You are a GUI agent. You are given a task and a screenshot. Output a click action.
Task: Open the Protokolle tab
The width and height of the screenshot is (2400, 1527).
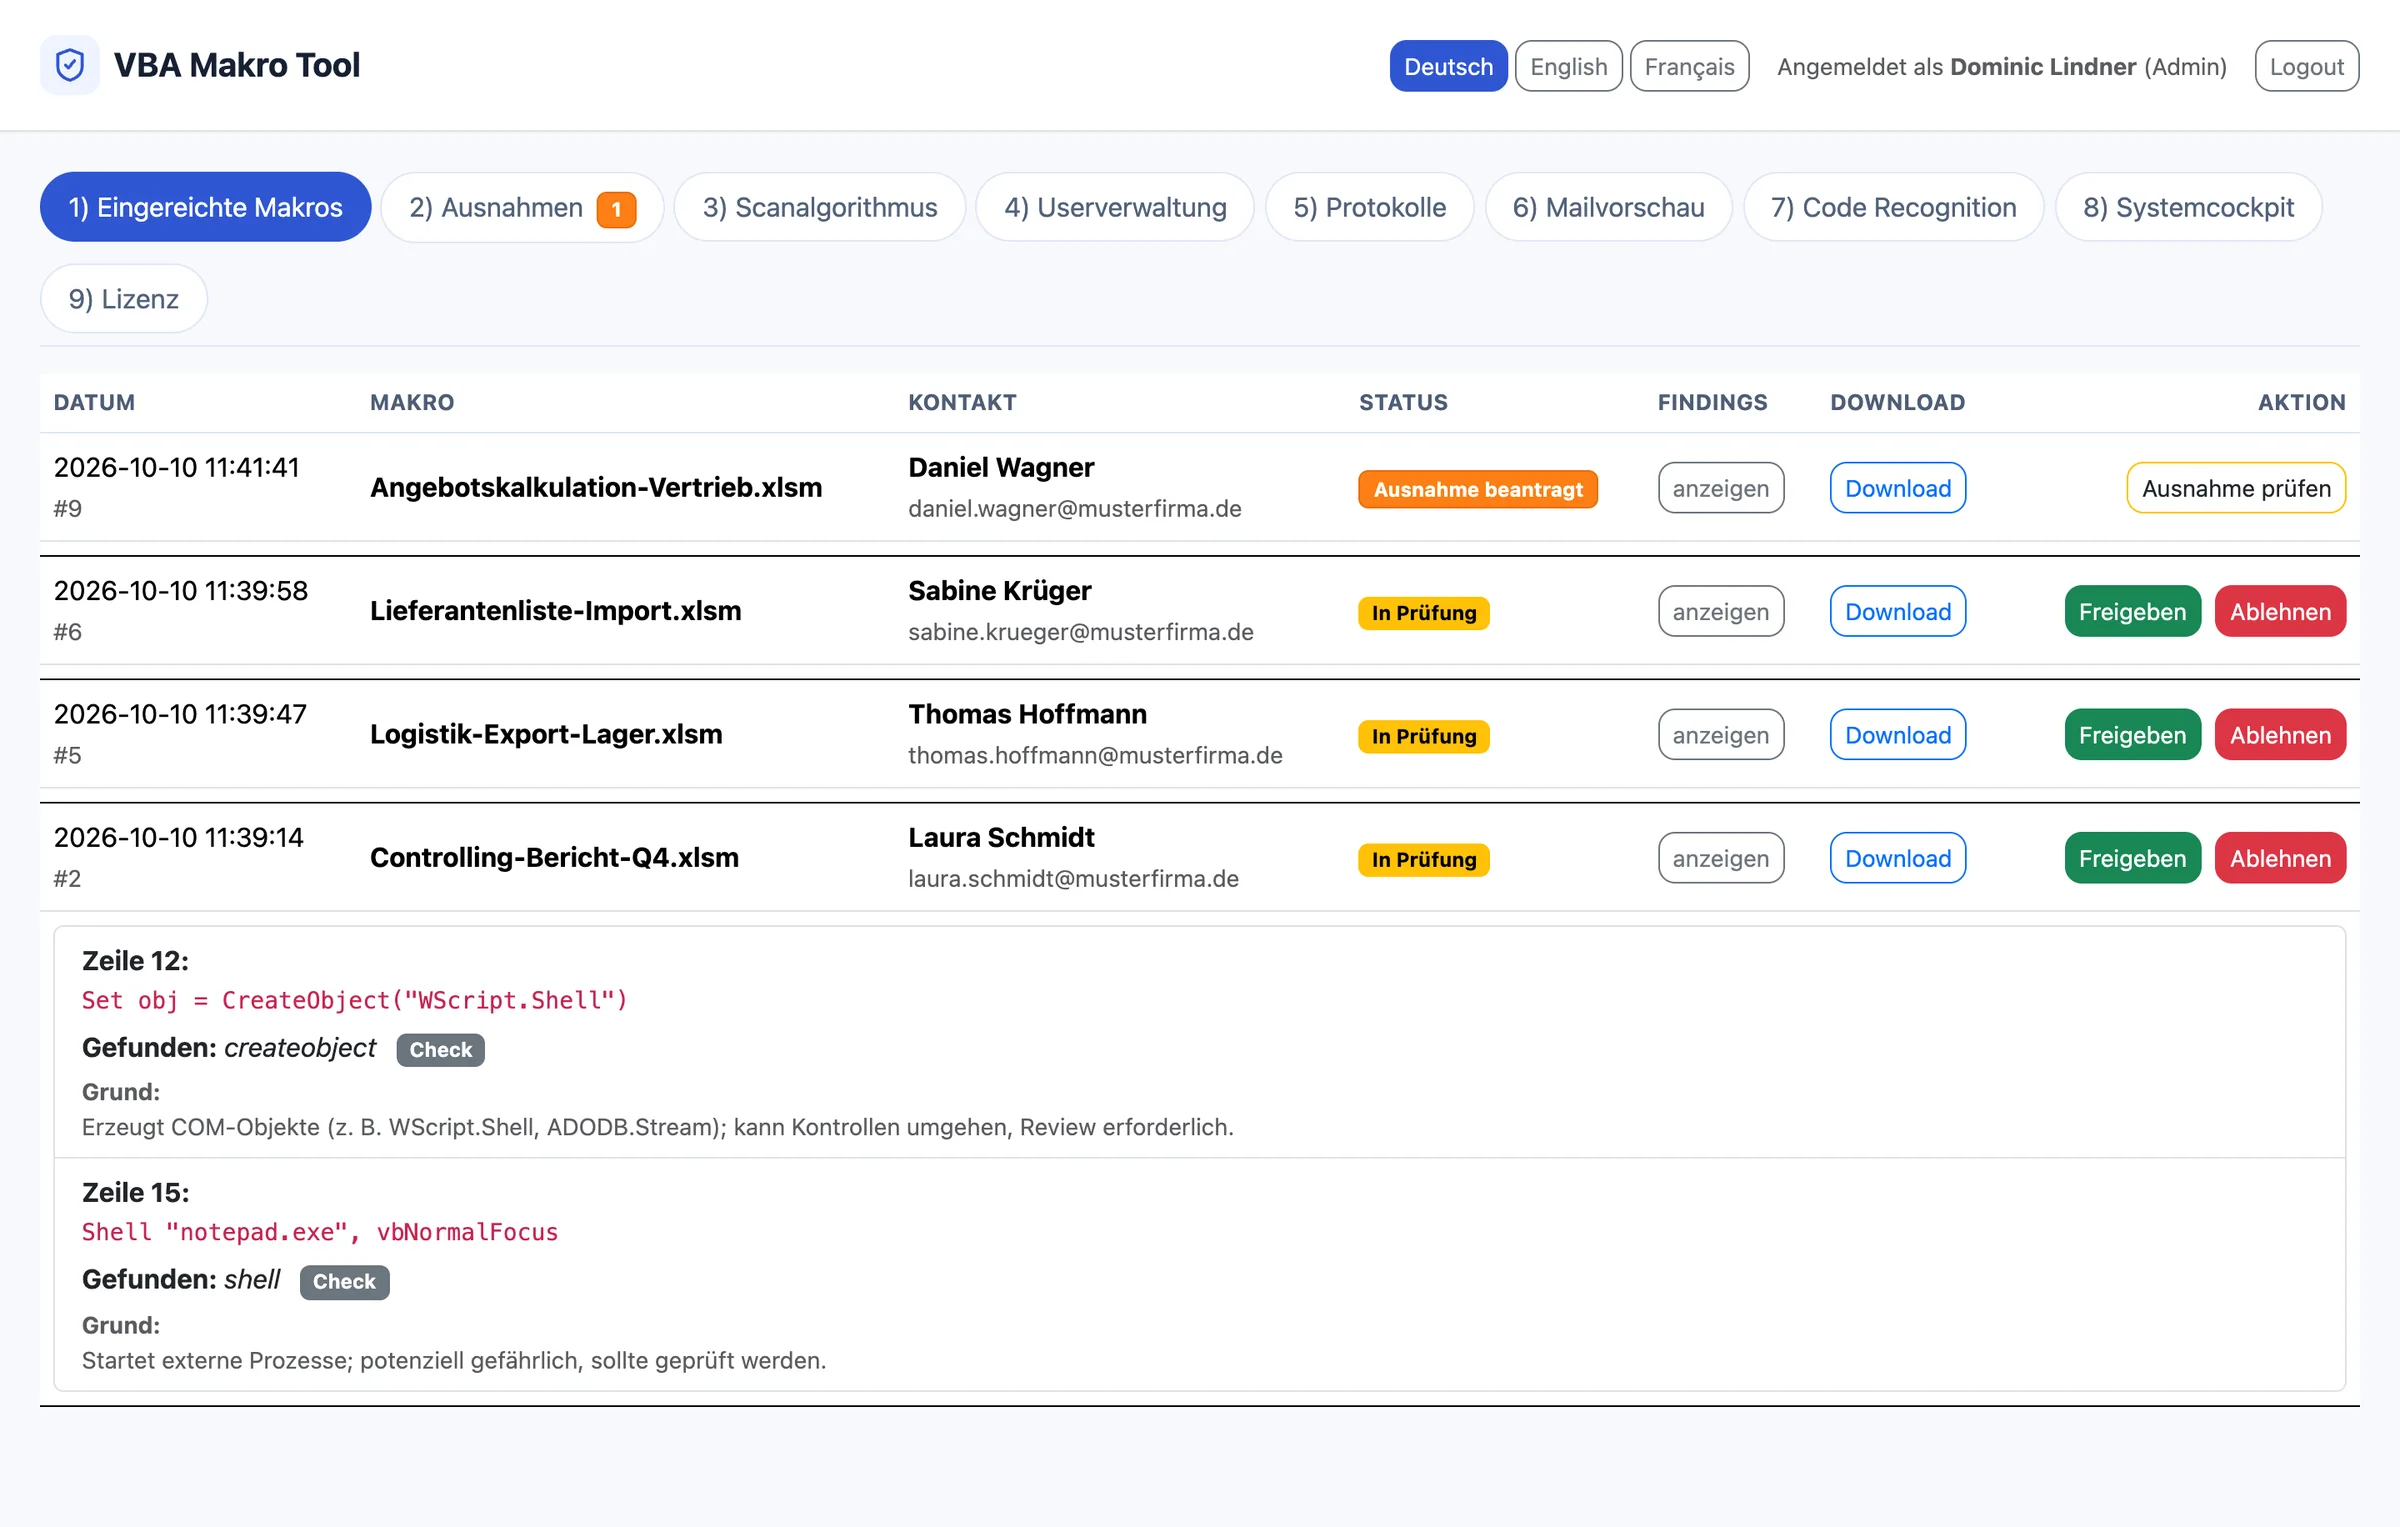pos(1369,207)
